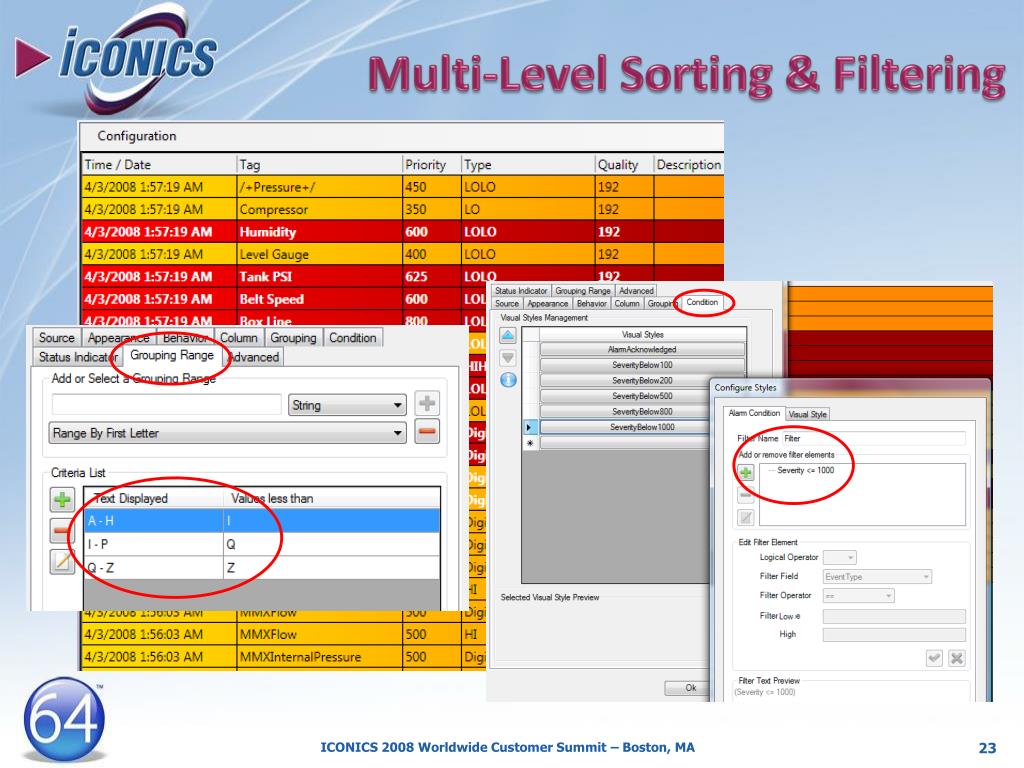The height and width of the screenshot is (768, 1024).
Task: Click the grouping range name input field
Action: (167, 405)
